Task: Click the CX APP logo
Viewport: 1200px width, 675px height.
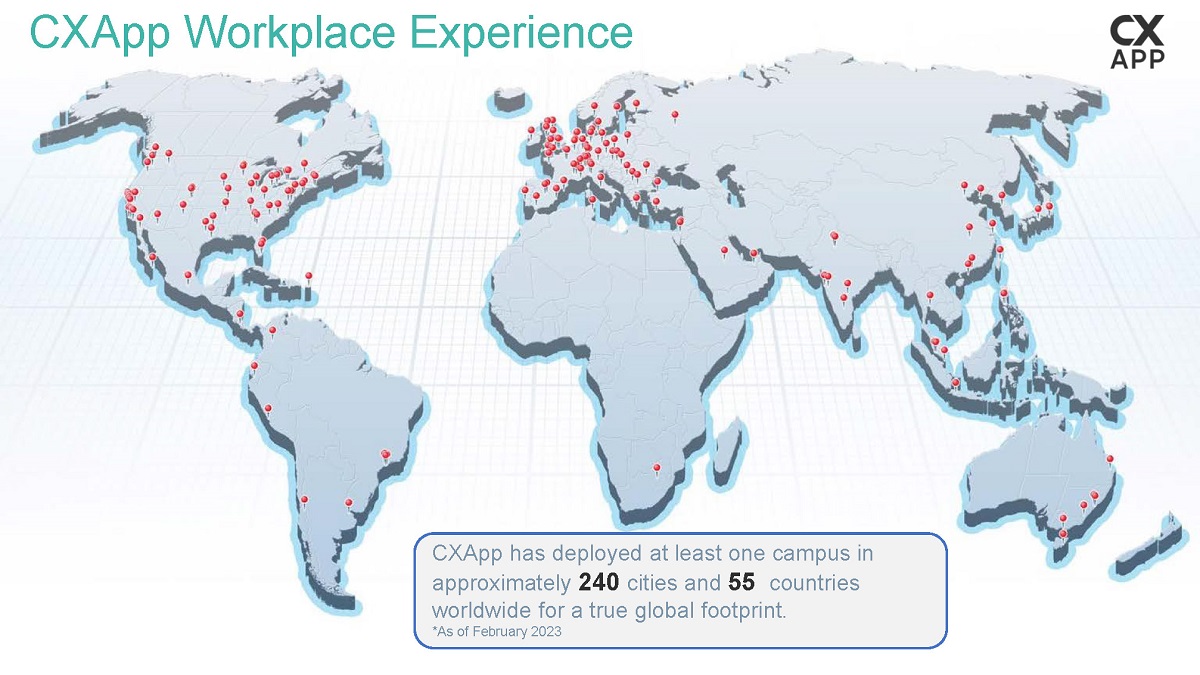Action: [x=1136, y=43]
